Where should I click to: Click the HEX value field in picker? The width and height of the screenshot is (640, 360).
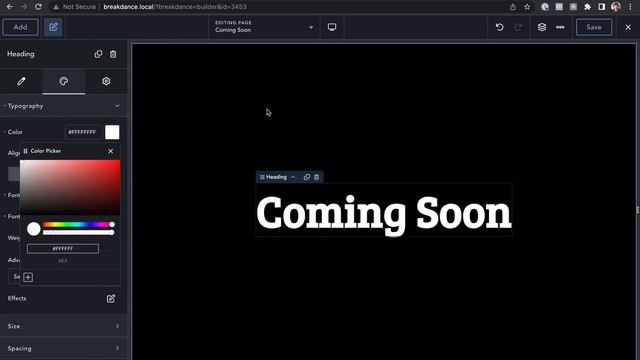click(63, 249)
